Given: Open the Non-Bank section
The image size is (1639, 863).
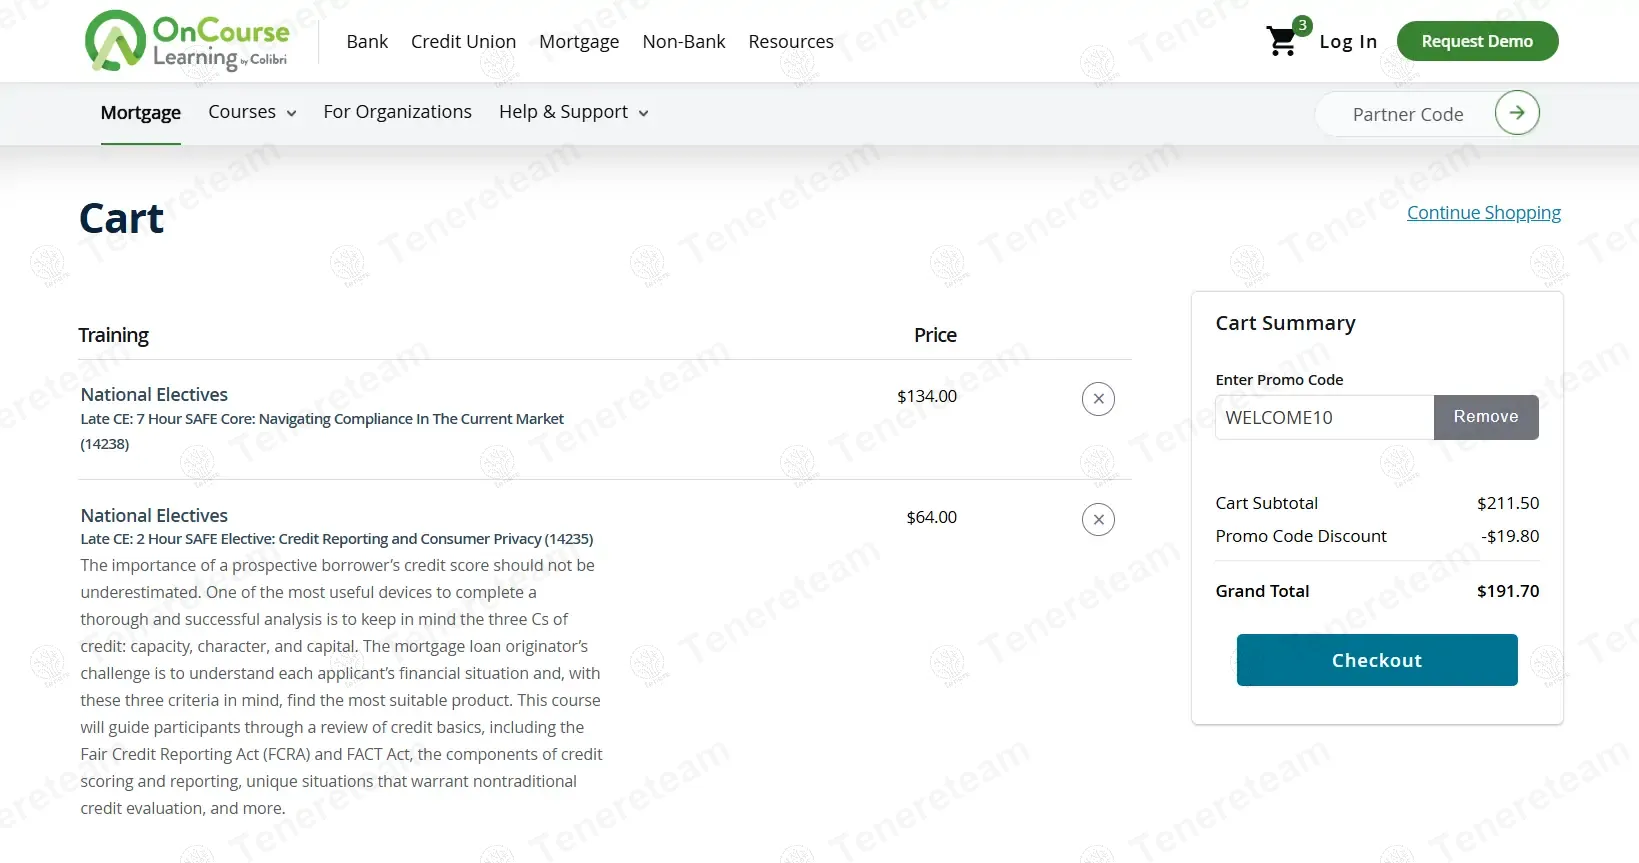Looking at the screenshot, I should coord(684,42).
